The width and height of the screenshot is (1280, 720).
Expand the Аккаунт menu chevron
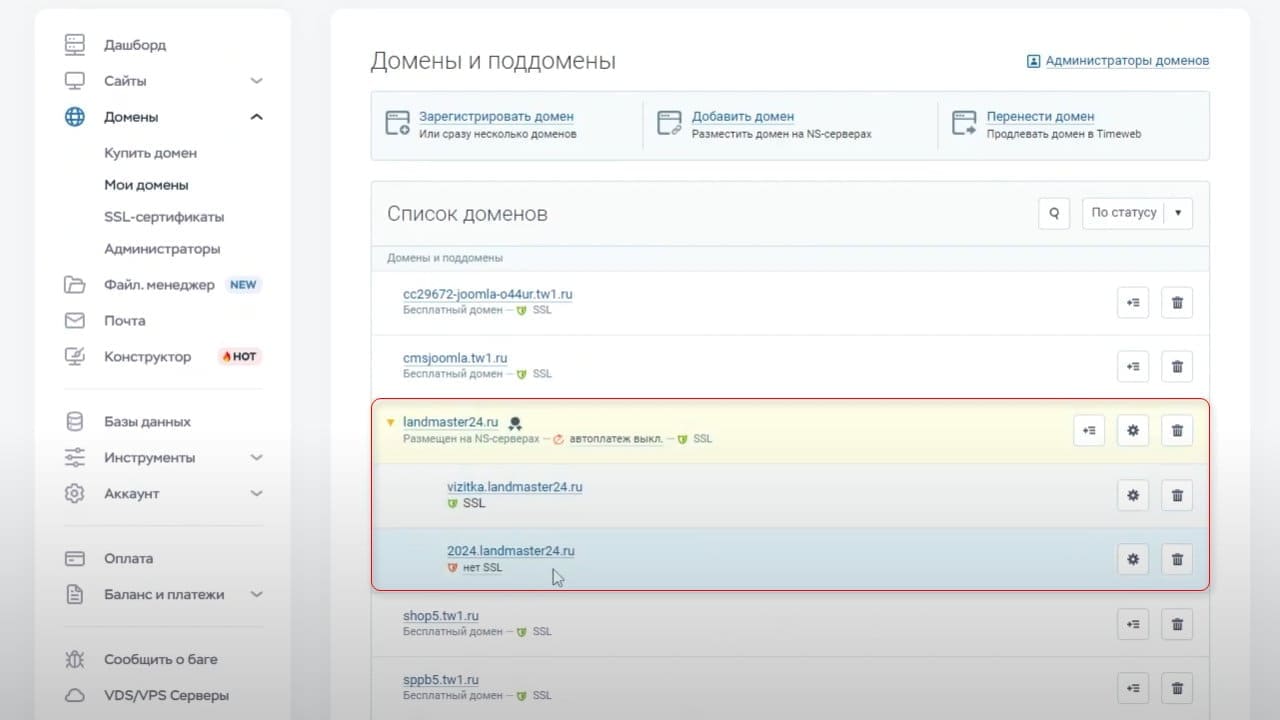pyautogui.click(x=257, y=494)
